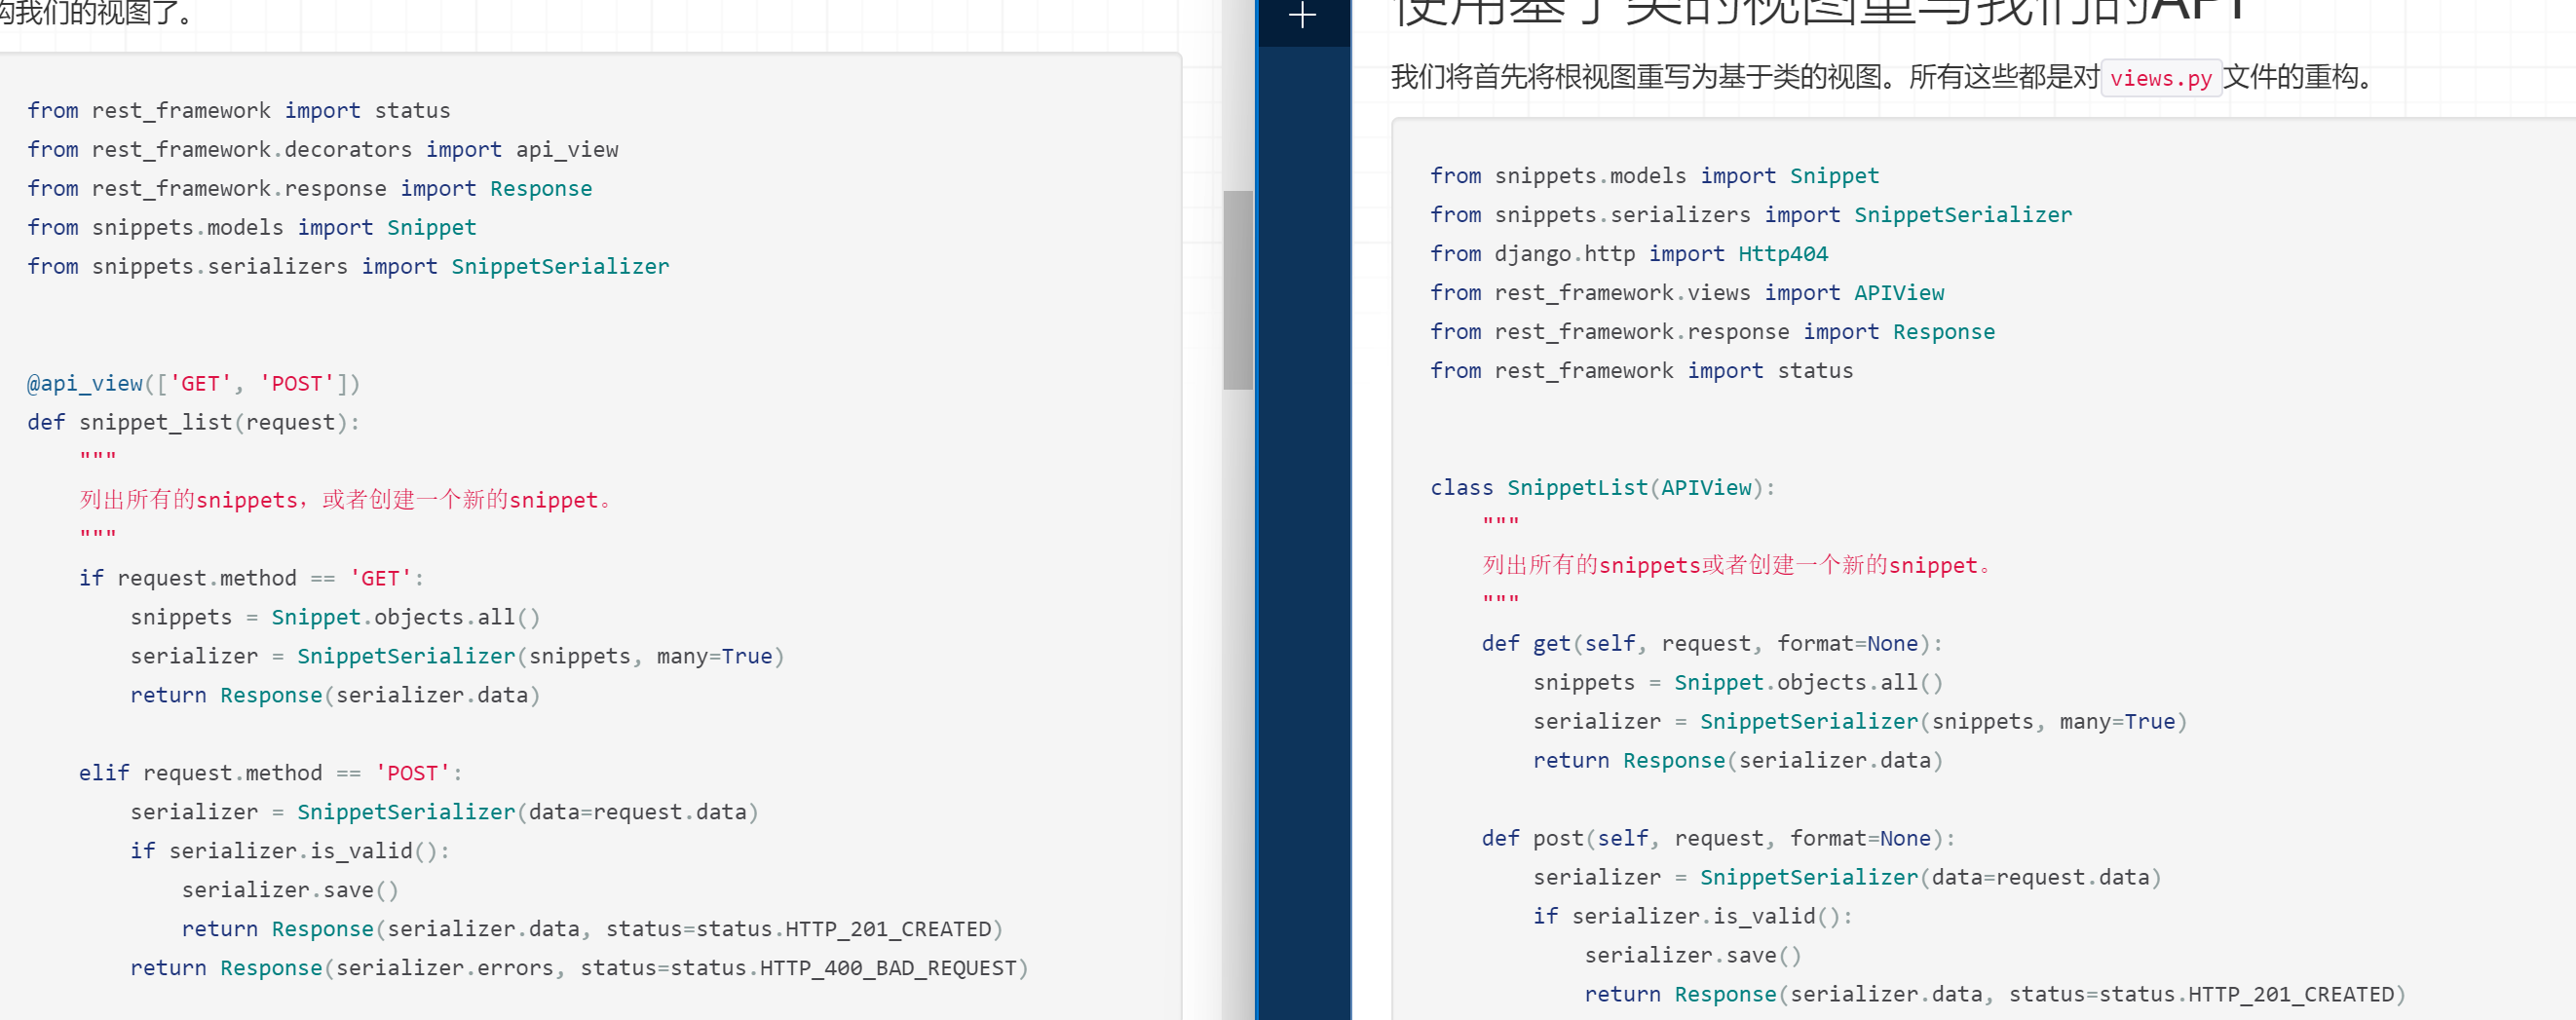
Task: Click the get method name in right code
Action: (x=1551, y=644)
